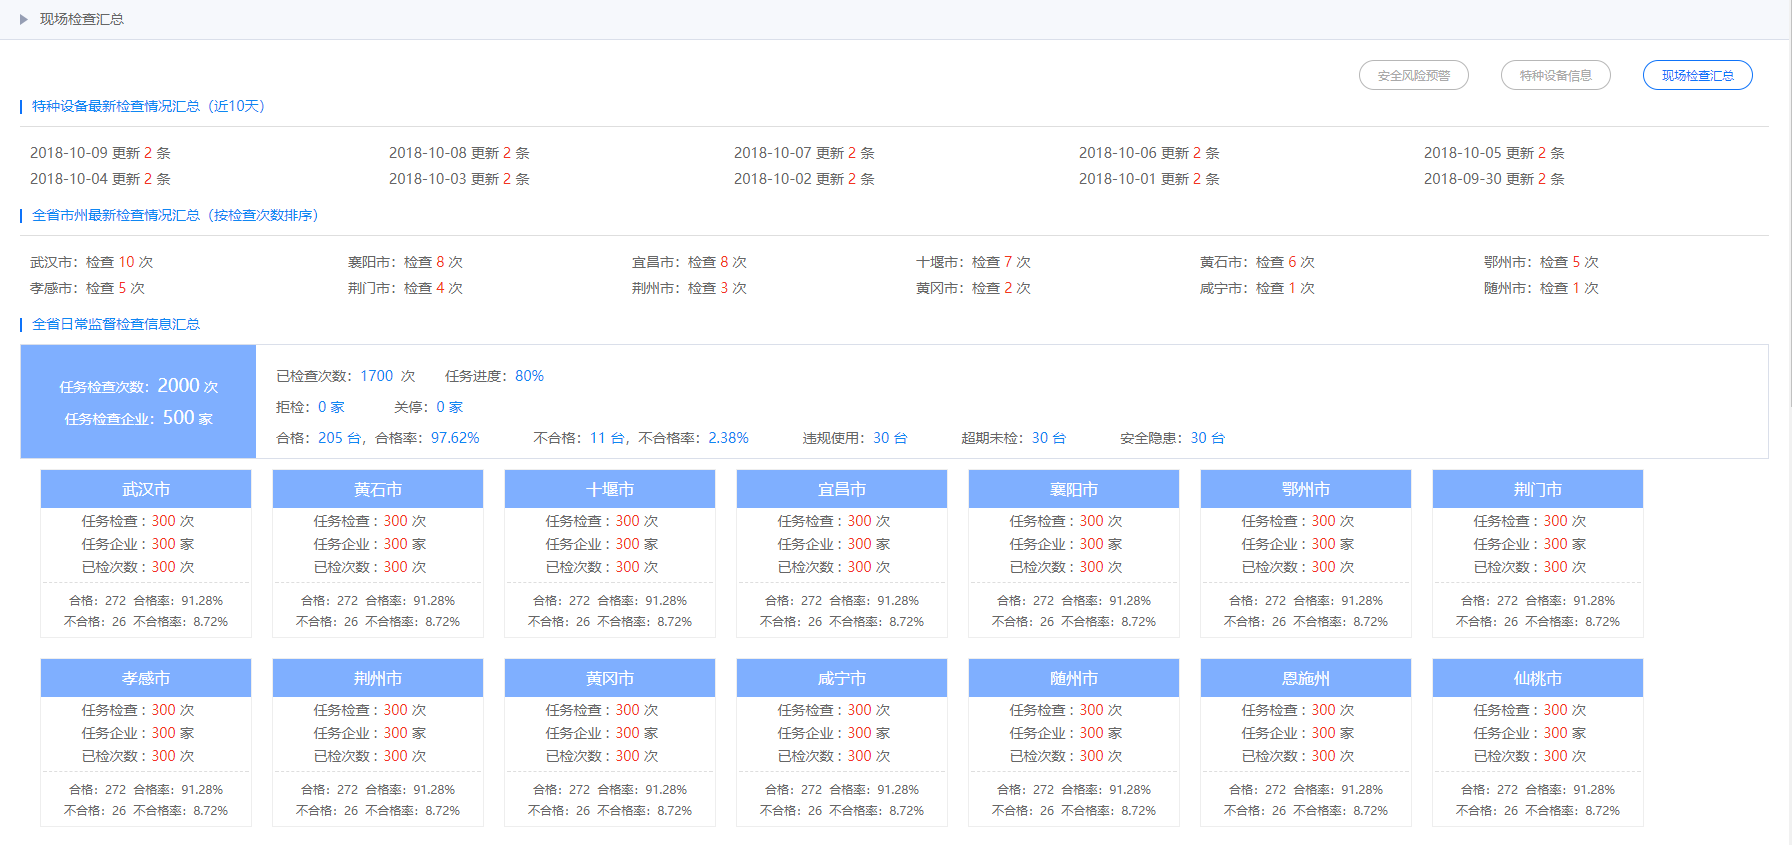Image resolution: width=1792 pixels, height=845 pixels.
Task: Click the 安全隐患 30 台 value
Action: click(1207, 438)
